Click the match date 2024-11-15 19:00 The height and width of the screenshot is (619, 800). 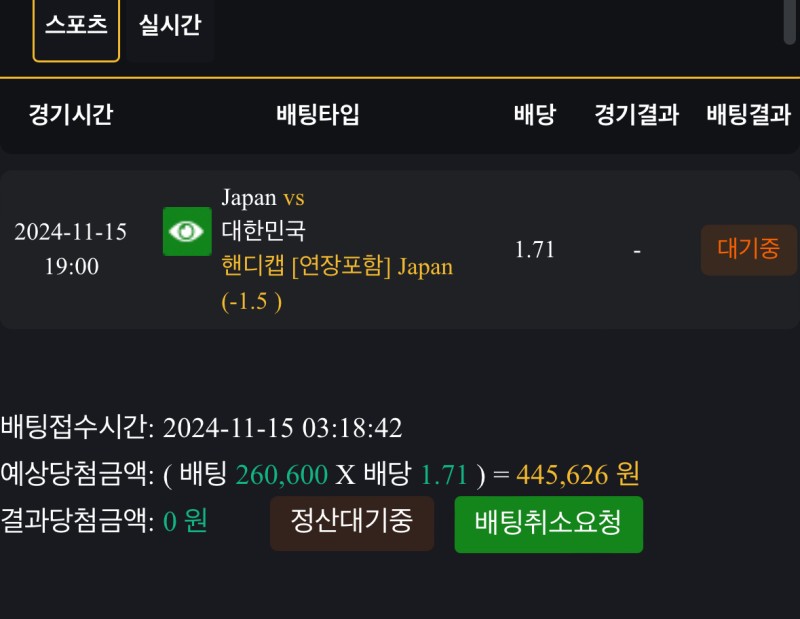(x=71, y=249)
